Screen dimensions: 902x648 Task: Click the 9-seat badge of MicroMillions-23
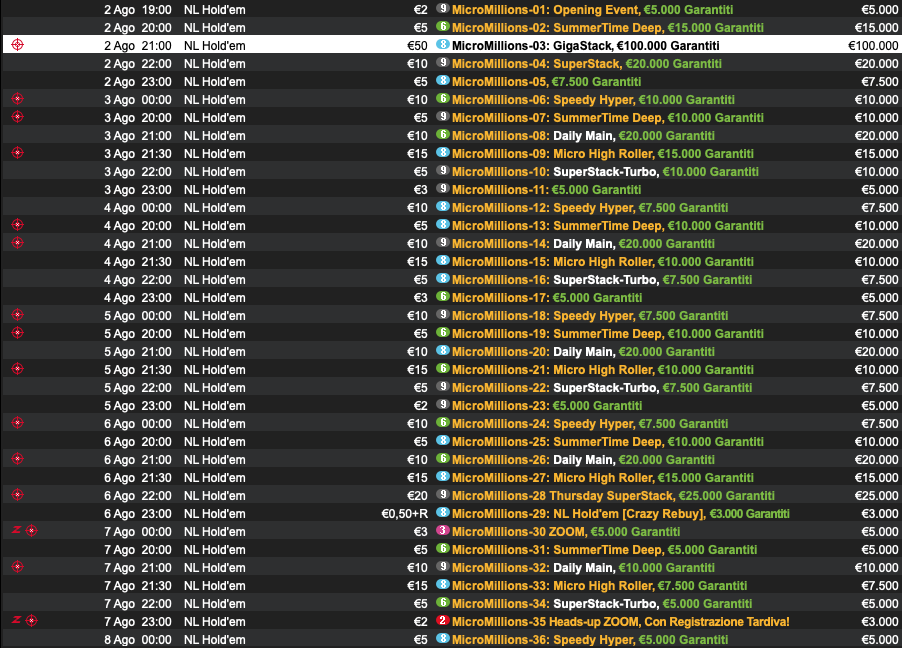(x=442, y=405)
